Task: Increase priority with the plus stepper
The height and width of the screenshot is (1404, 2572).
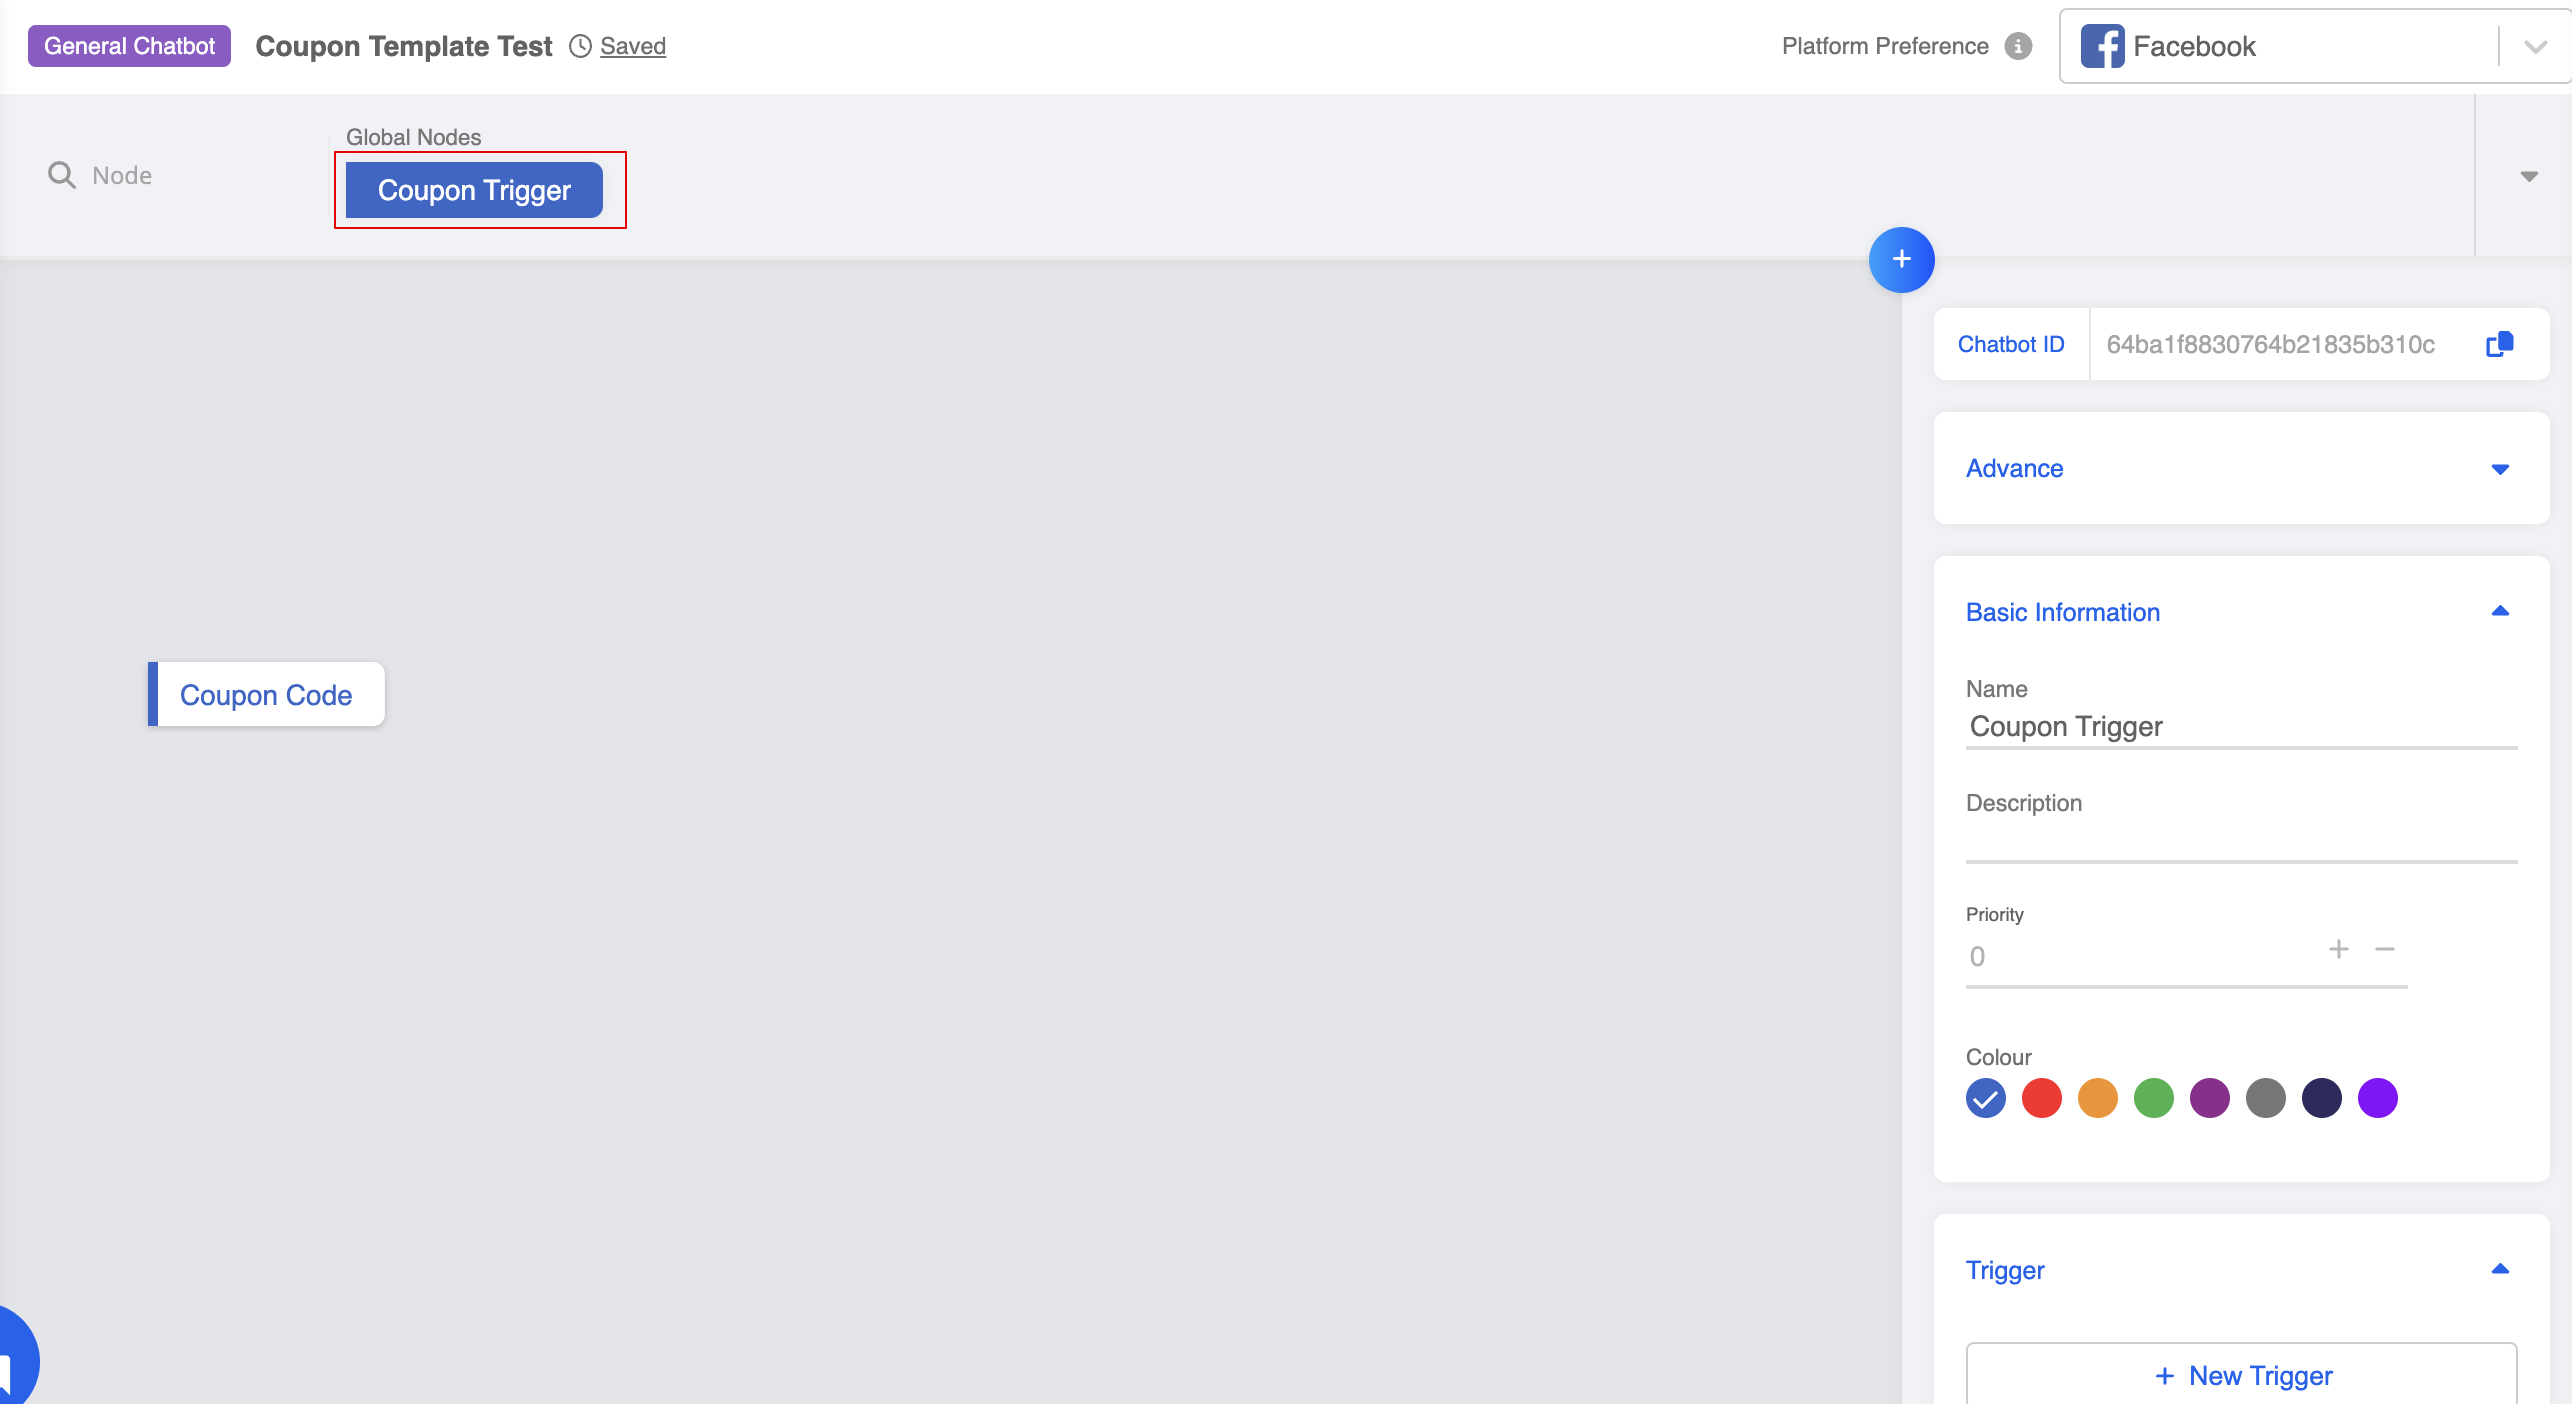Action: point(2338,949)
